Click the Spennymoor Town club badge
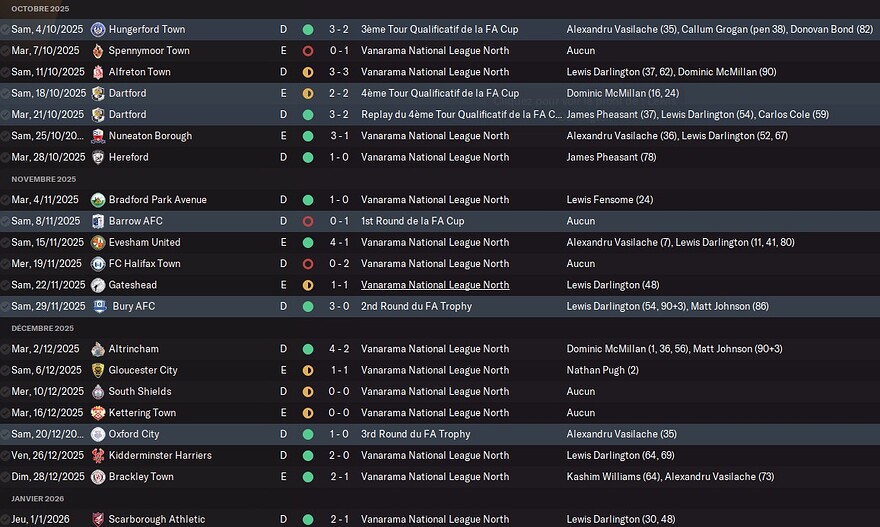The height and width of the screenshot is (527, 880). (x=97, y=51)
